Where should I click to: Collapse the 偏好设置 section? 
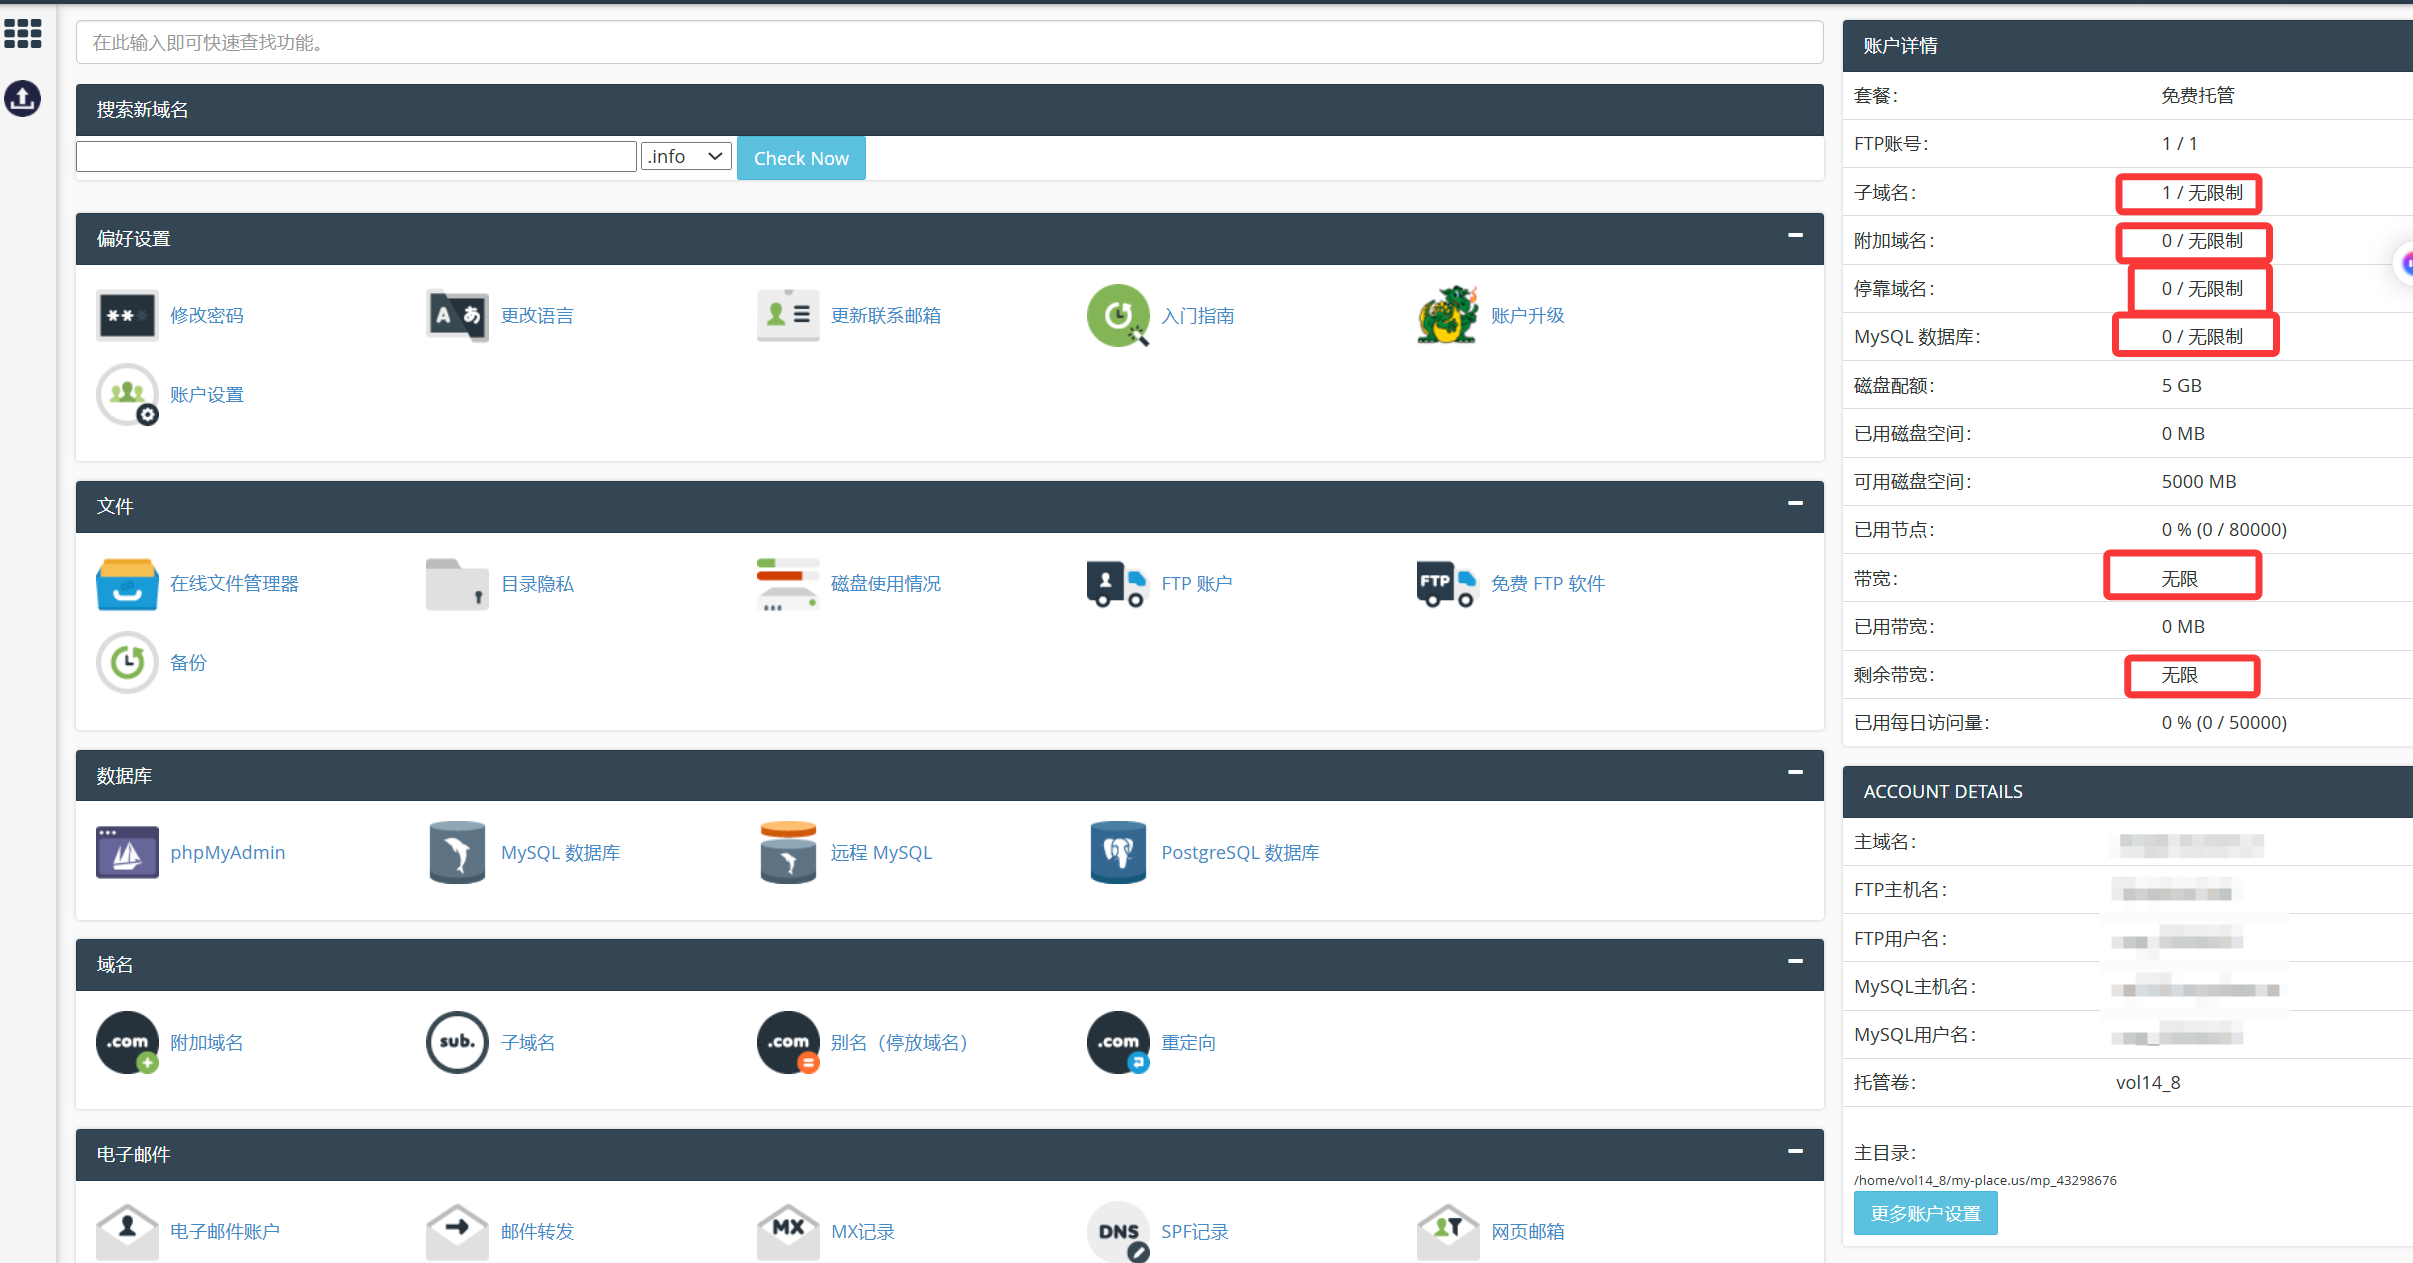click(x=1795, y=236)
